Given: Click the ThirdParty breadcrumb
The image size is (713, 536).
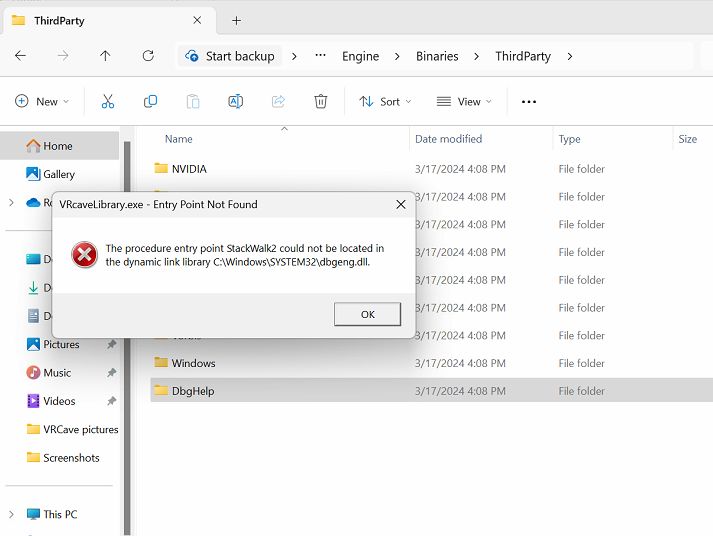Looking at the screenshot, I should tap(523, 56).
